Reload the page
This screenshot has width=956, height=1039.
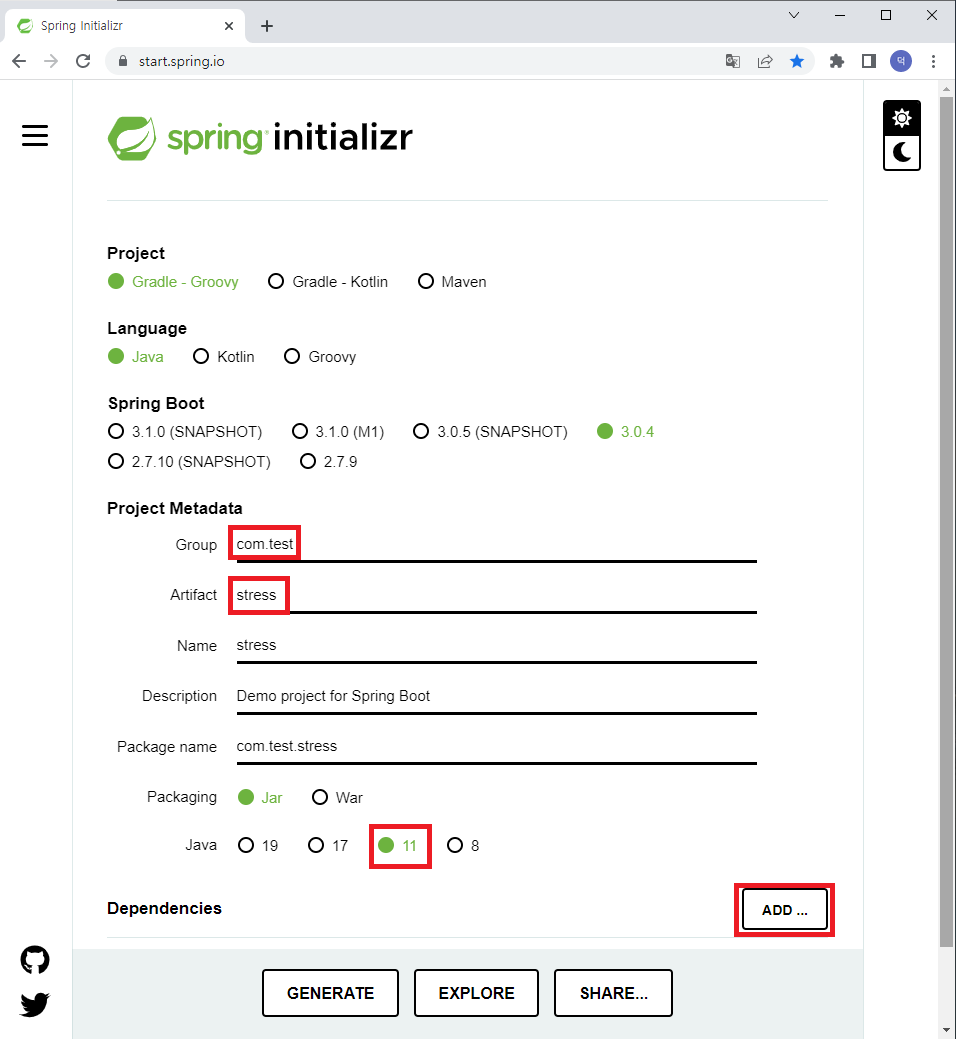click(x=83, y=61)
